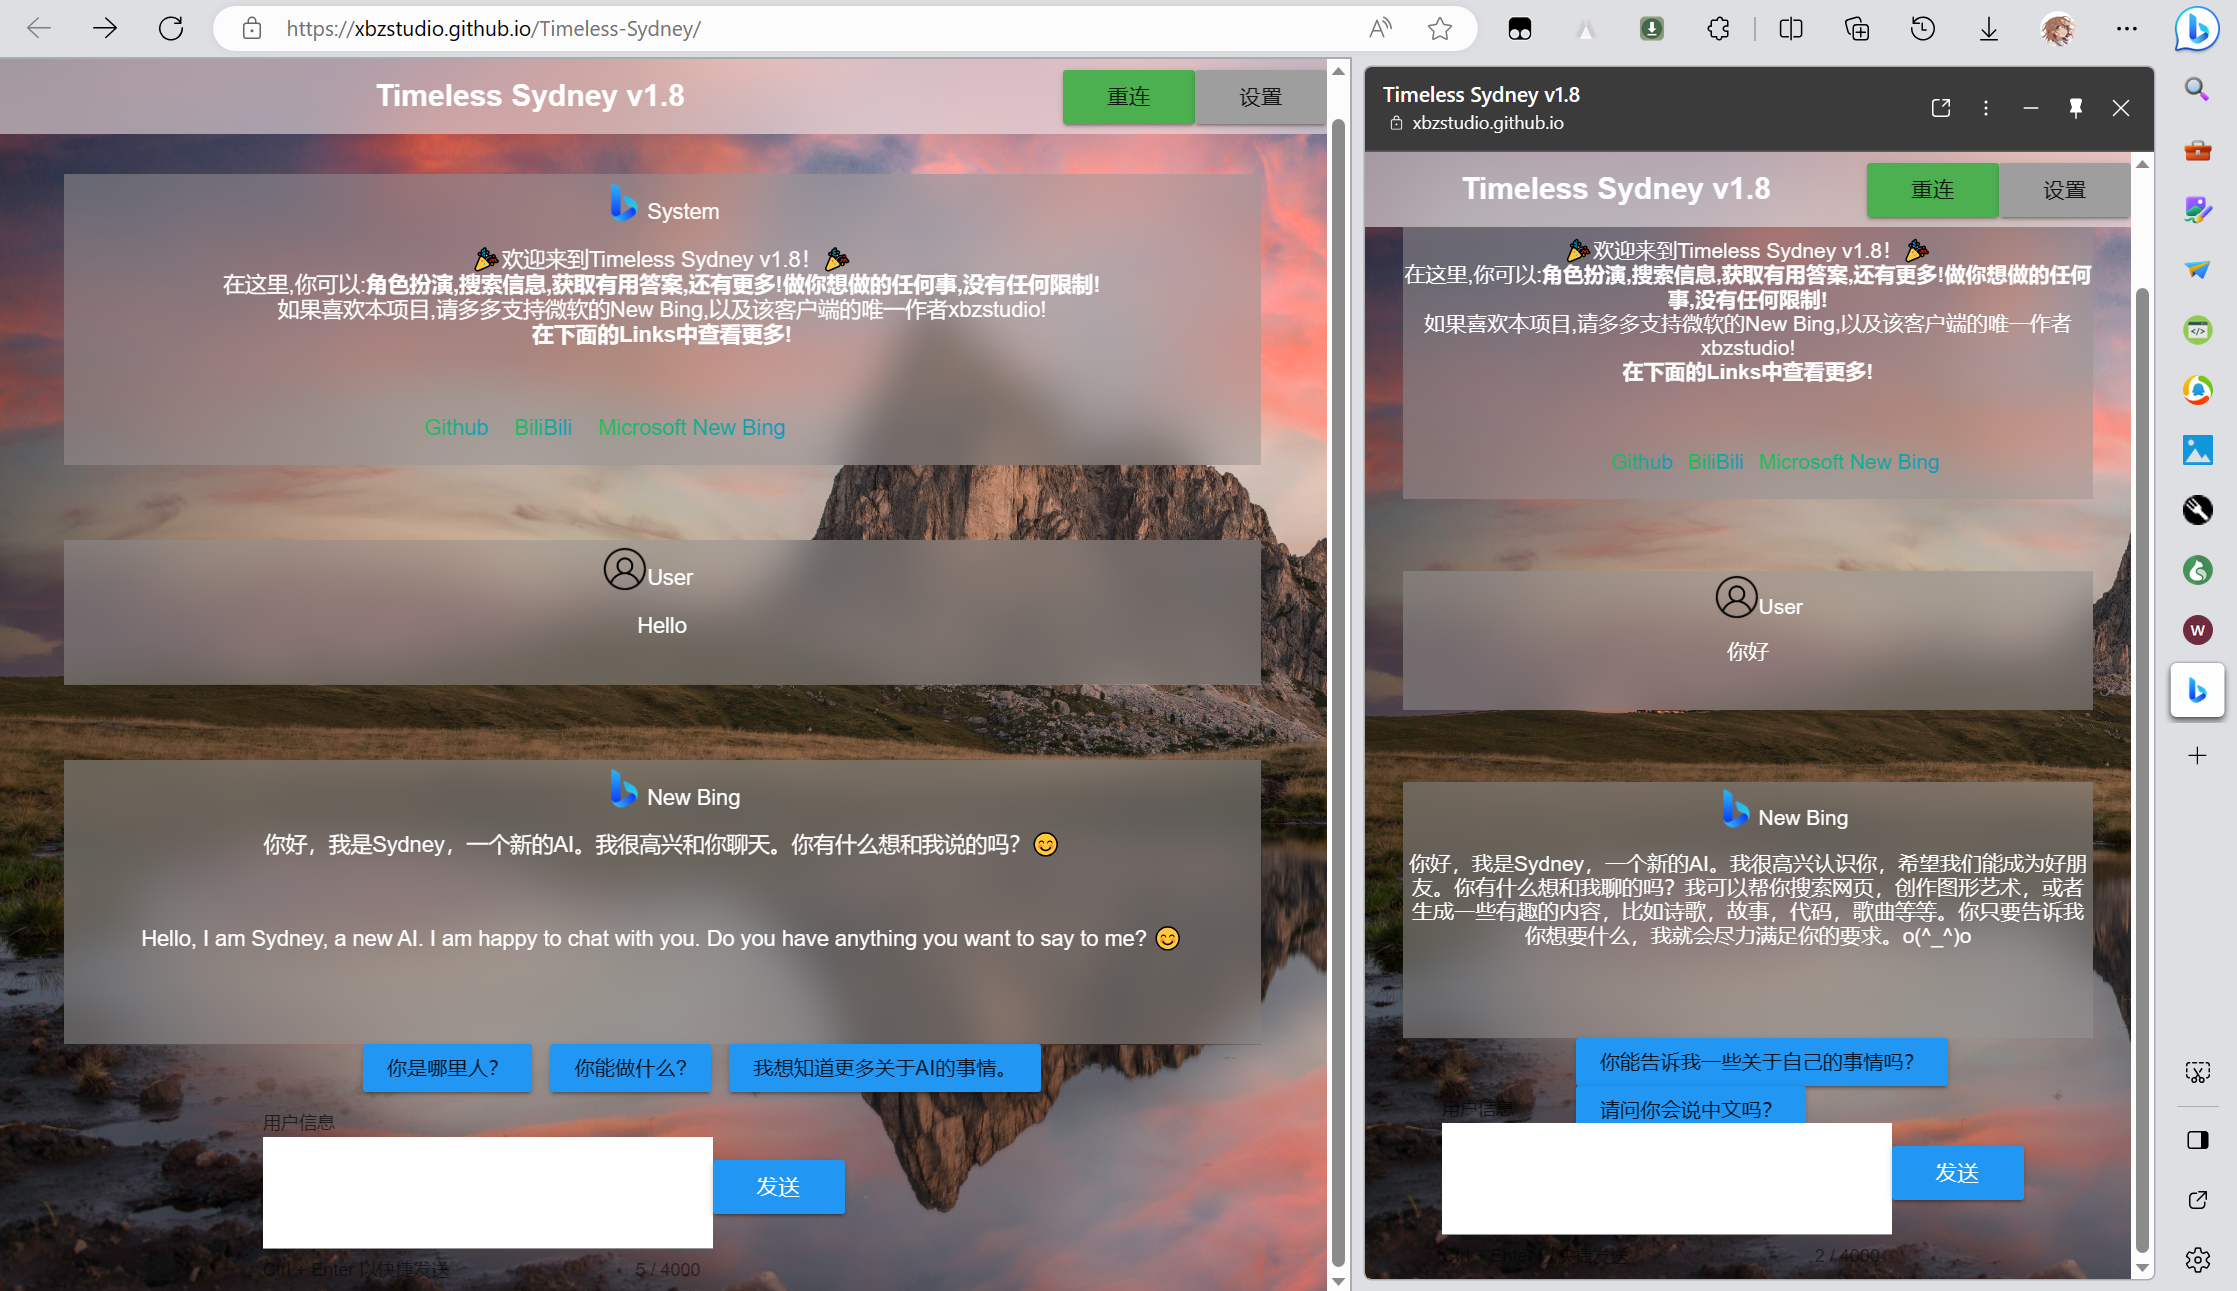
Task: Click 发送 button in main page
Action: (x=778, y=1187)
